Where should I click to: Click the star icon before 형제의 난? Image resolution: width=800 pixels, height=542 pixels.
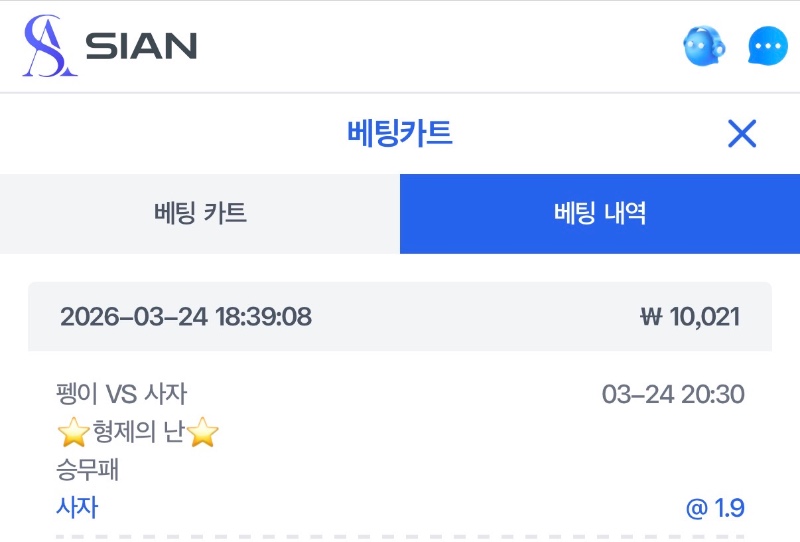coord(72,433)
